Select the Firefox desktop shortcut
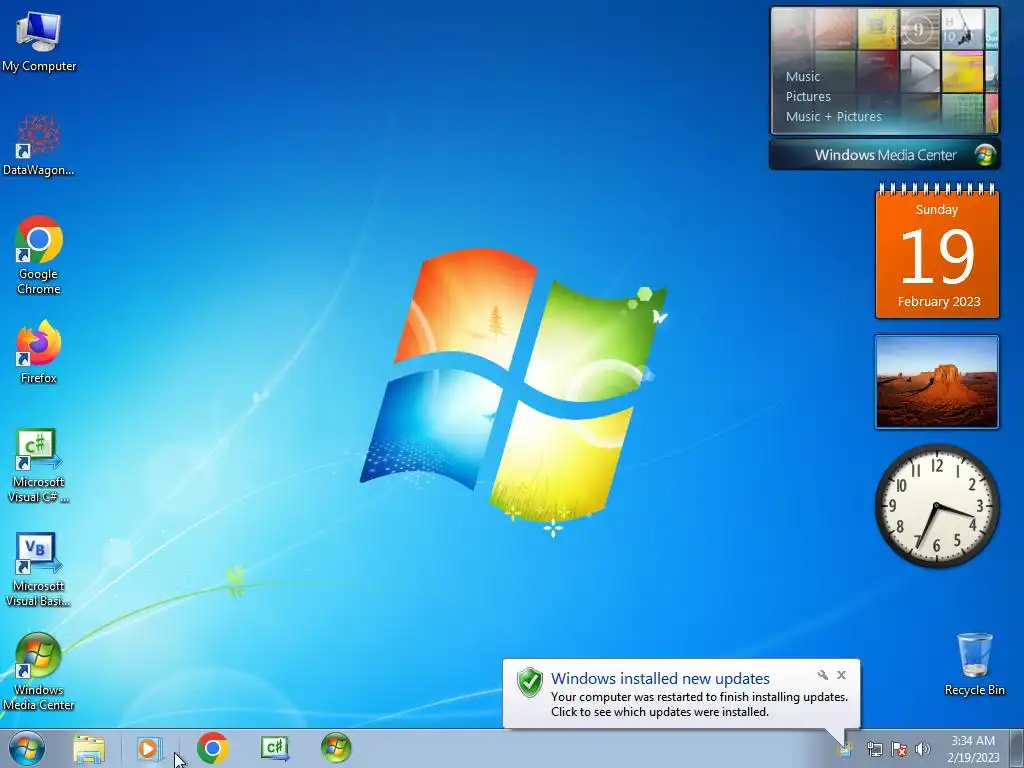 coord(39,351)
